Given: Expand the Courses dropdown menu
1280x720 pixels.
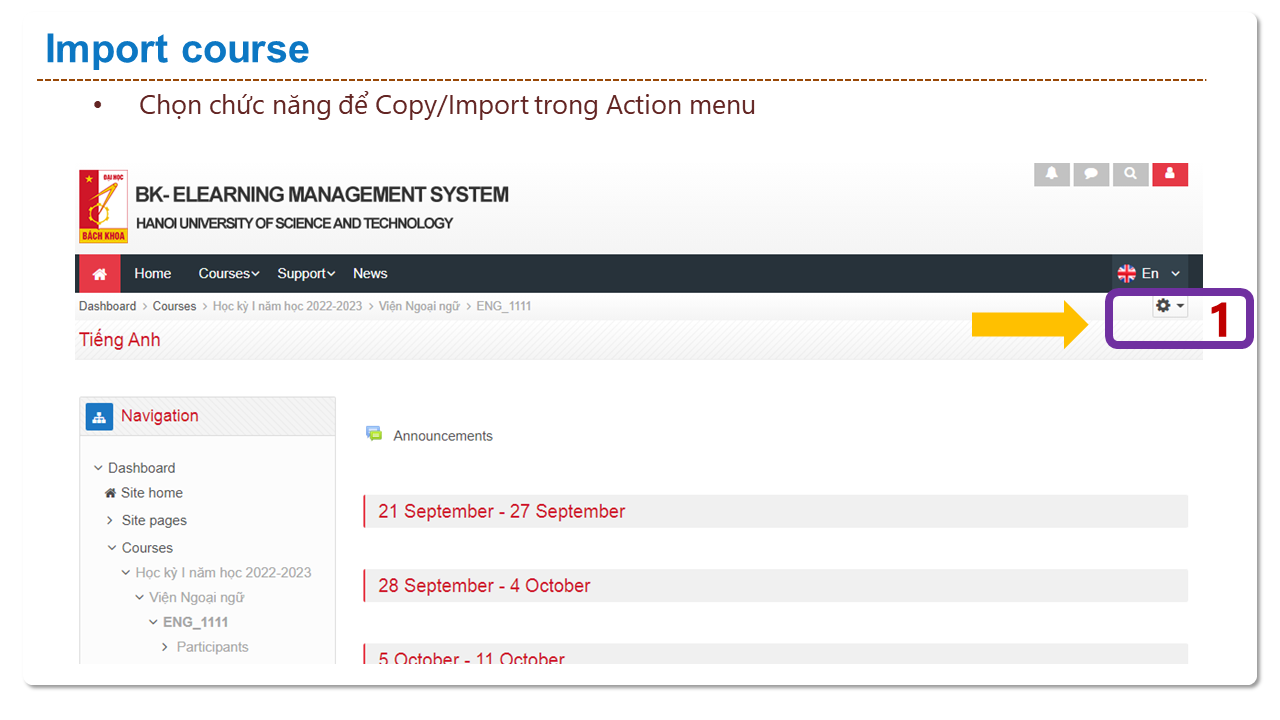Looking at the screenshot, I should (228, 274).
